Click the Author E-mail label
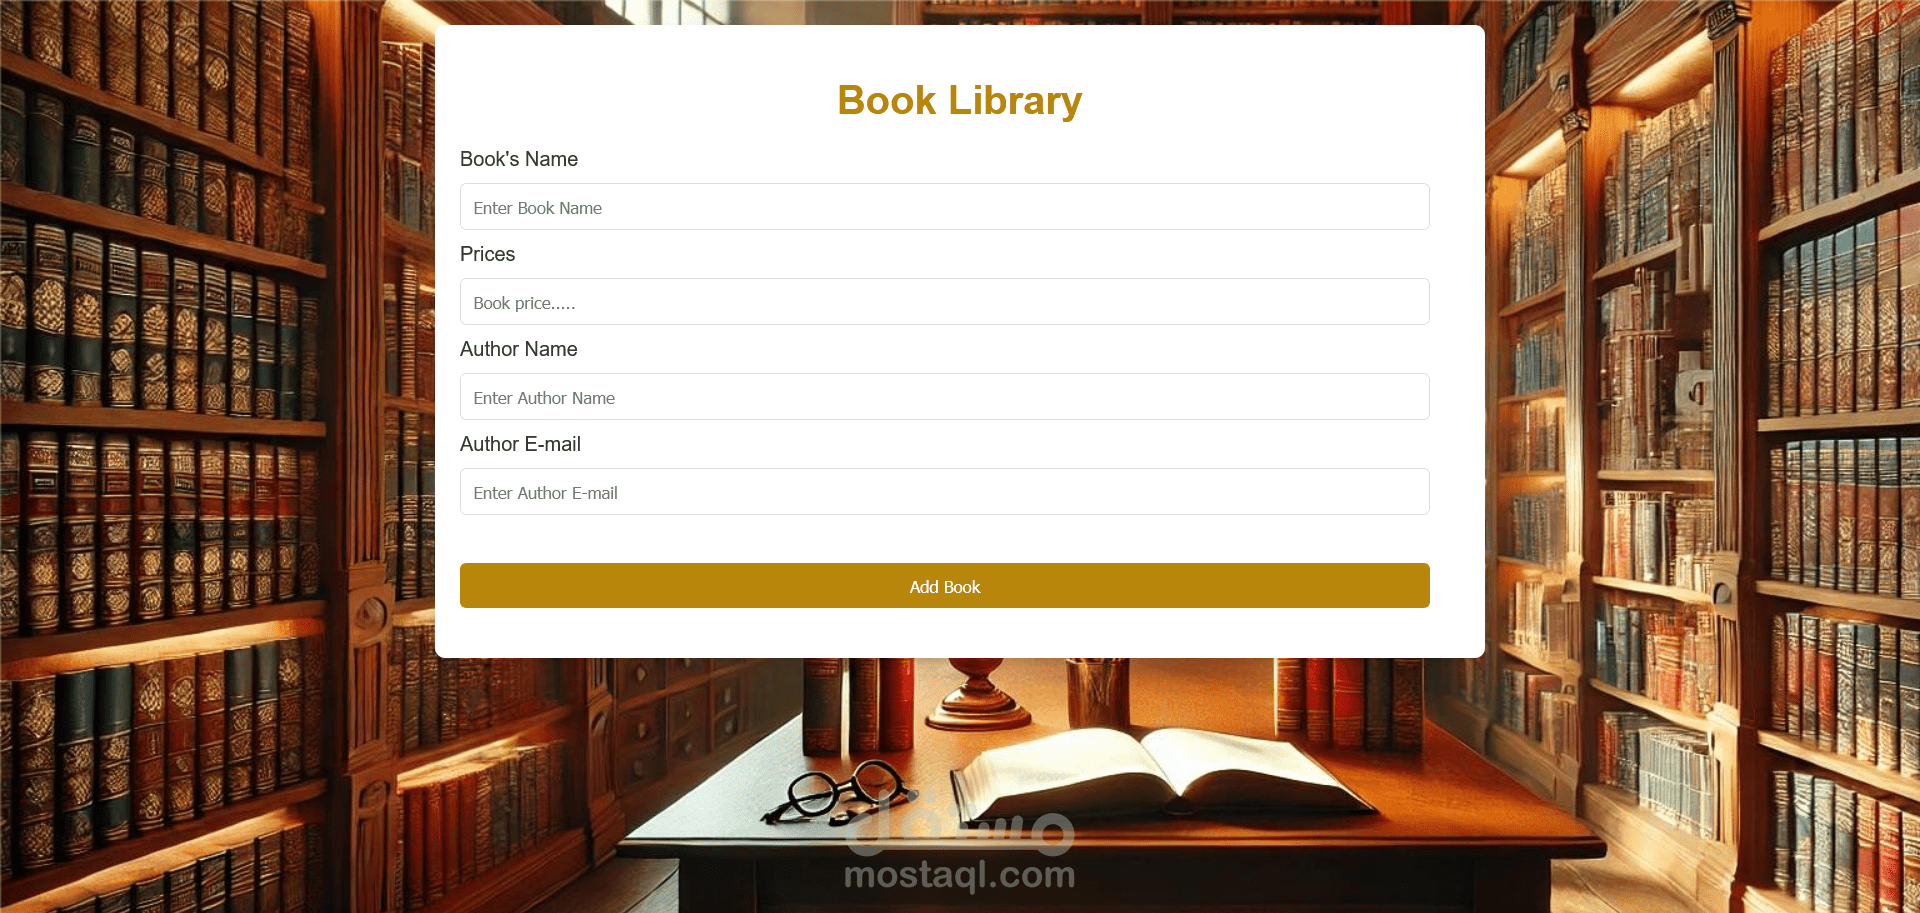This screenshot has height=913, width=1920. click(520, 444)
